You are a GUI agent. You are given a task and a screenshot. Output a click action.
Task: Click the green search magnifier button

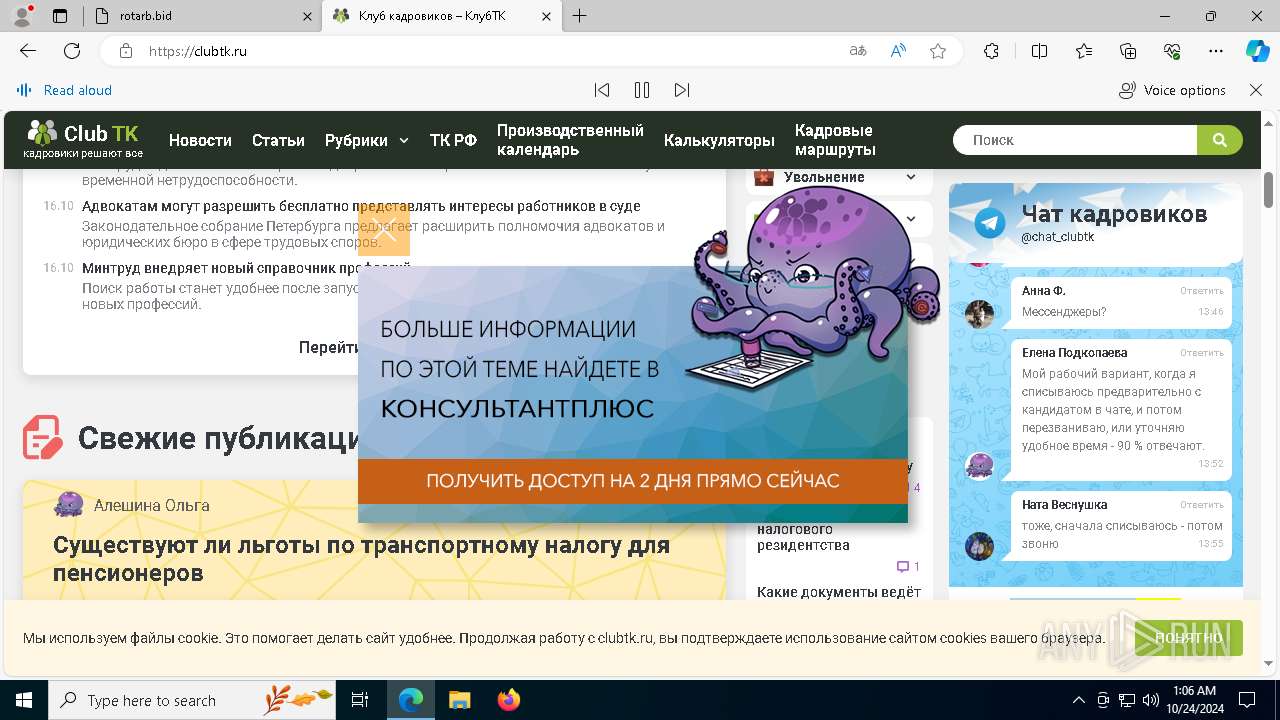click(1219, 140)
